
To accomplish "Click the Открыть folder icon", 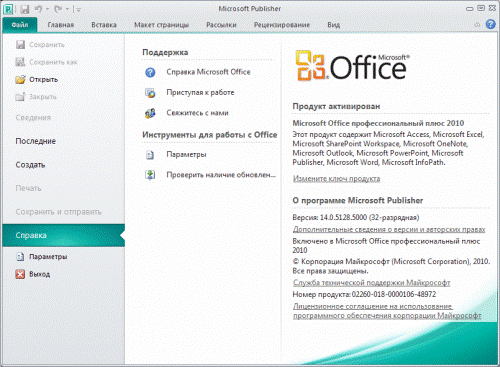I will [20, 79].
